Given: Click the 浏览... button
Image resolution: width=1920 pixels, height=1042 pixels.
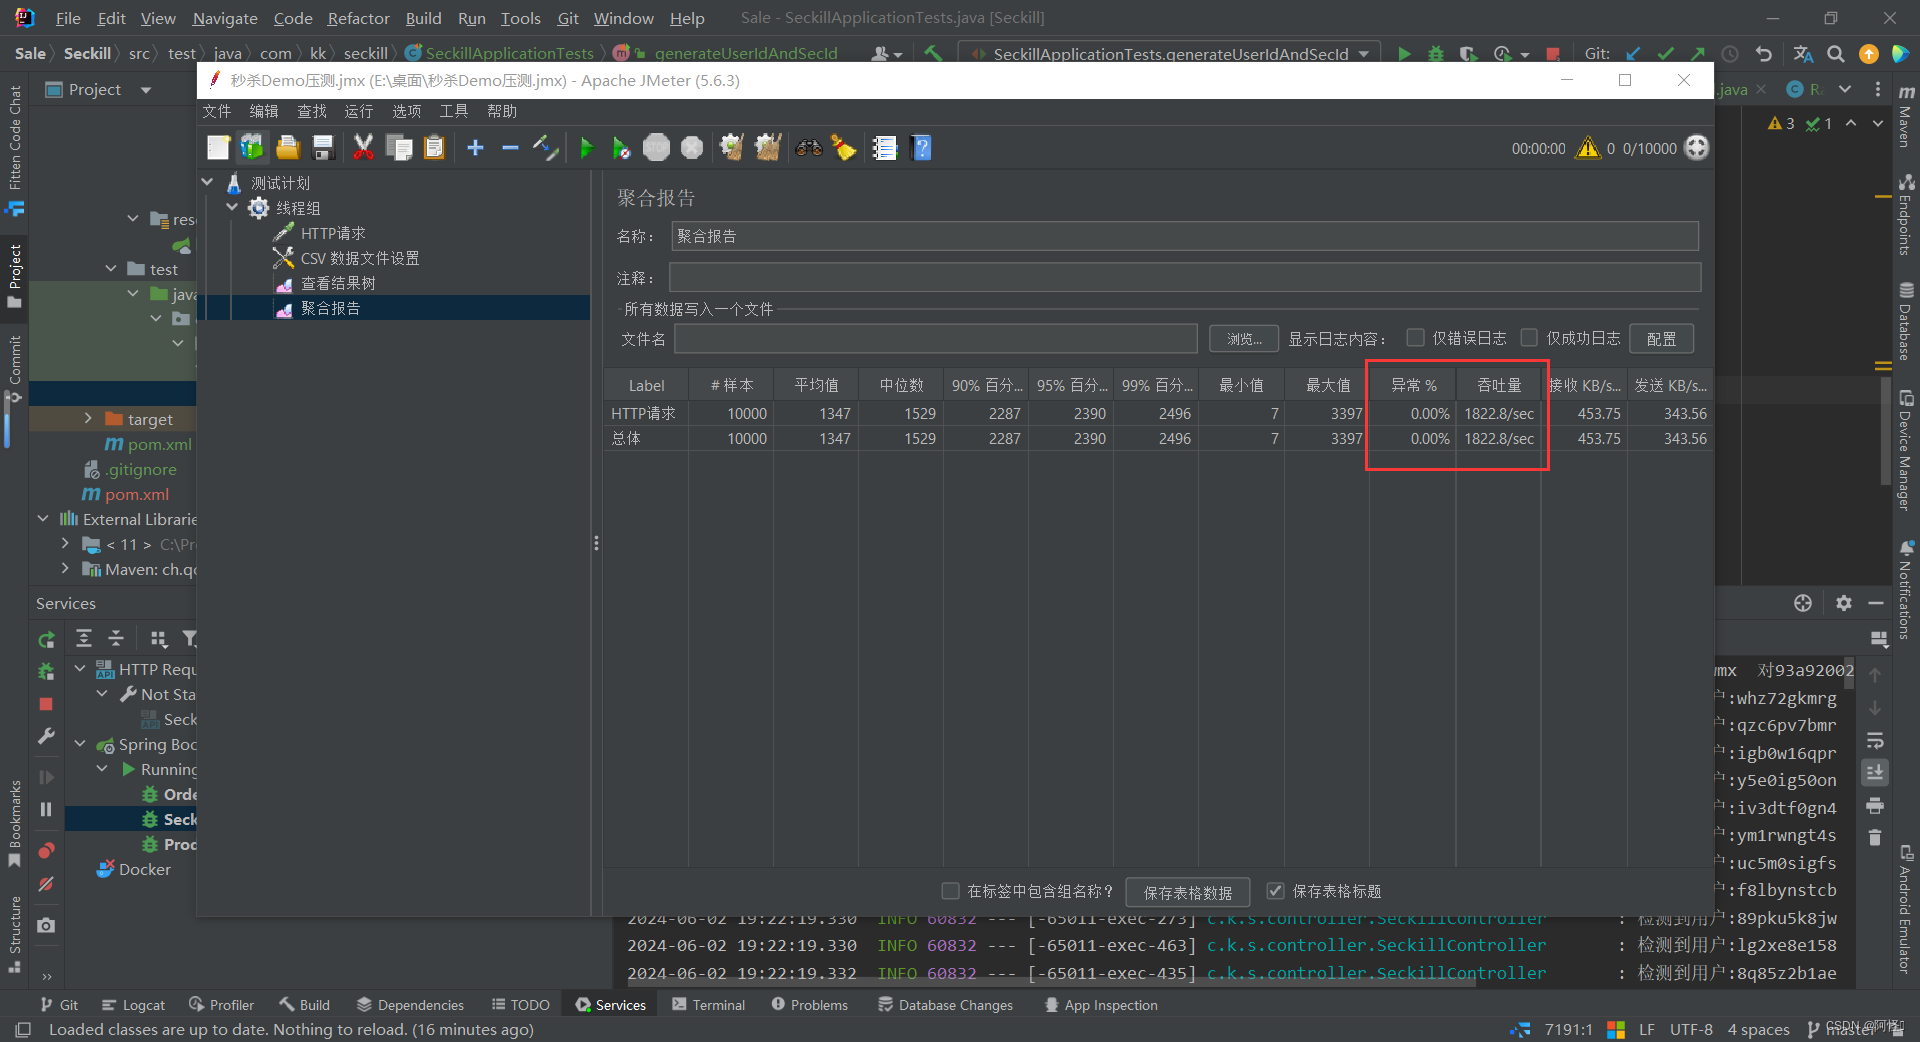Looking at the screenshot, I should coord(1242,338).
